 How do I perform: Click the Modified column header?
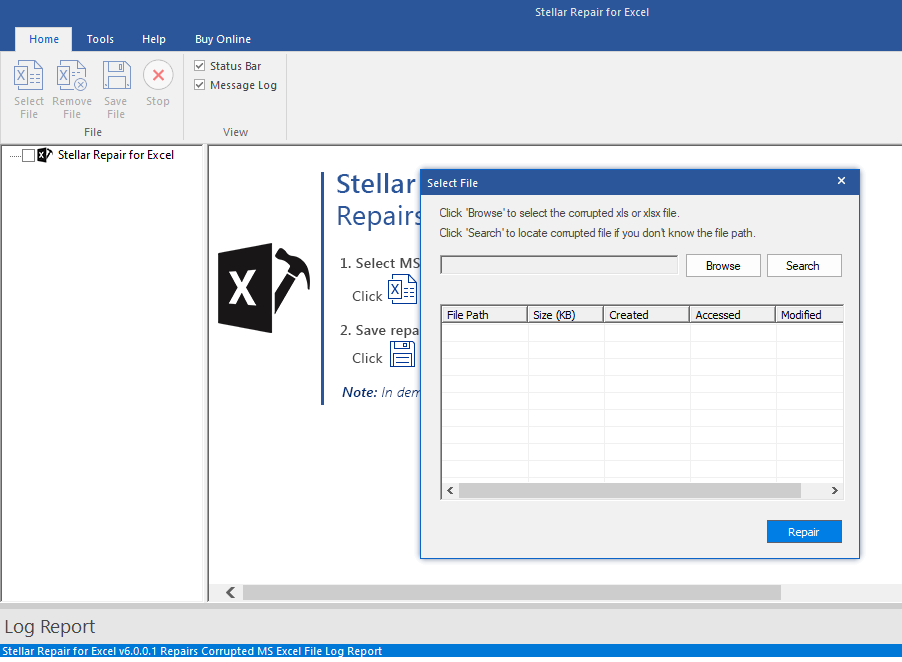pyautogui.click(x=809, y=315)
